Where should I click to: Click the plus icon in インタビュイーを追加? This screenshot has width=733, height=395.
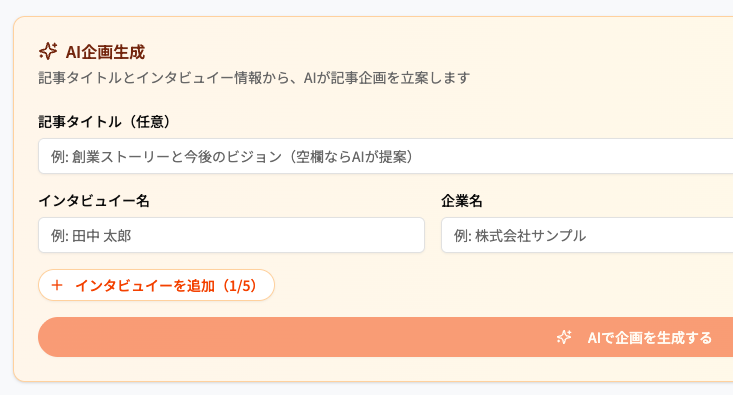57,285
